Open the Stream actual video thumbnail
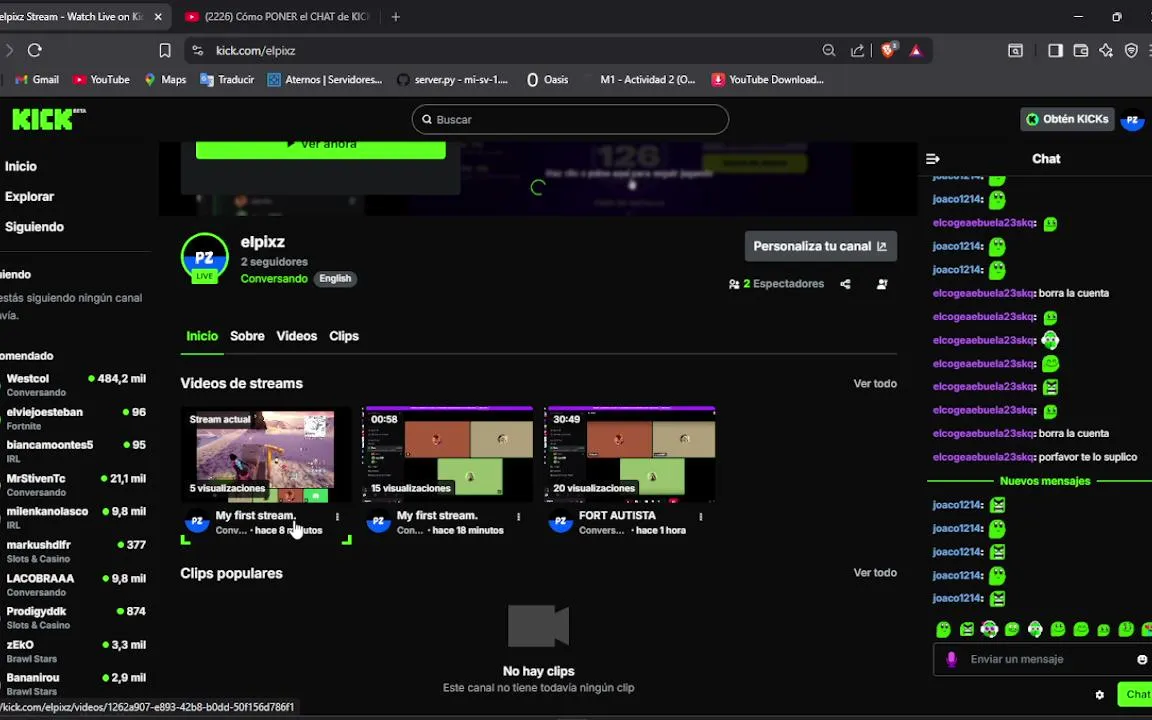 [x=265, y=455]
